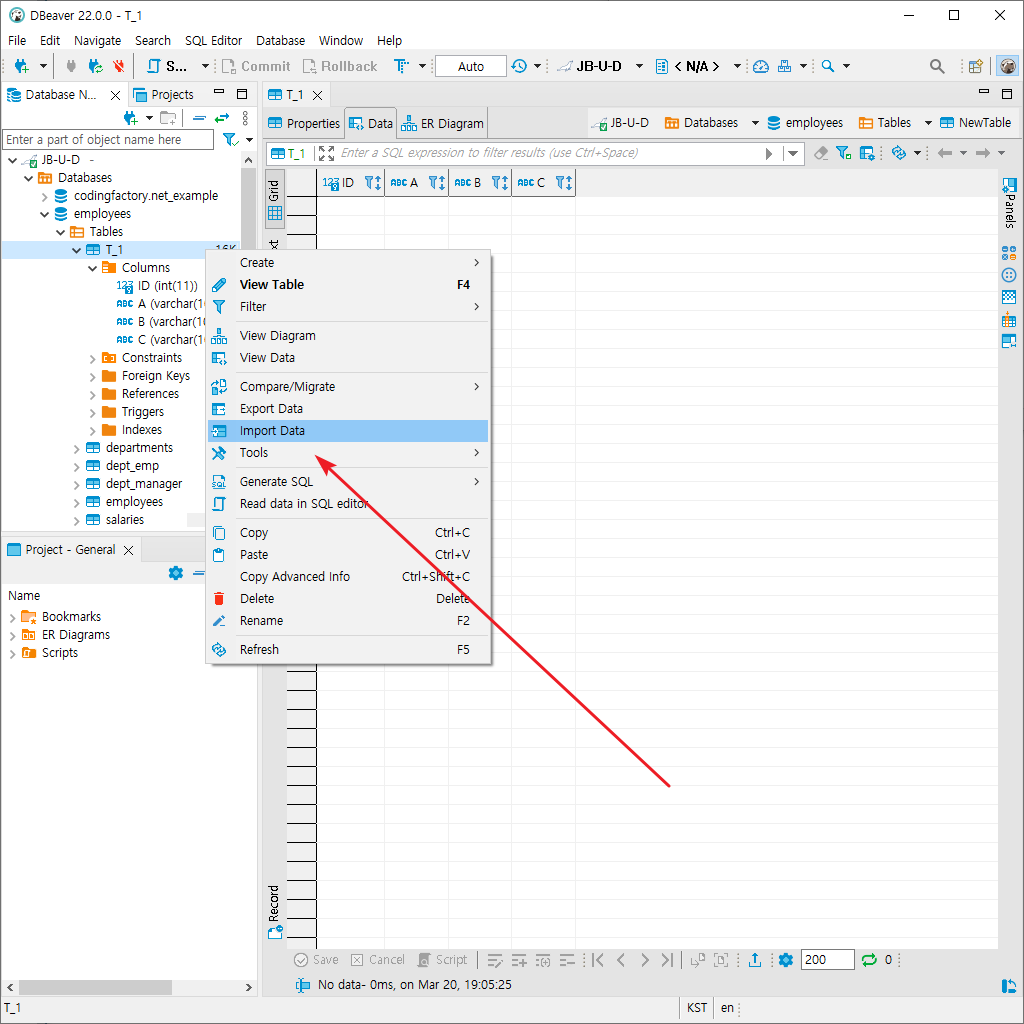
Task: Switch to the ER Diagram tab
Action: click(442, 123)
